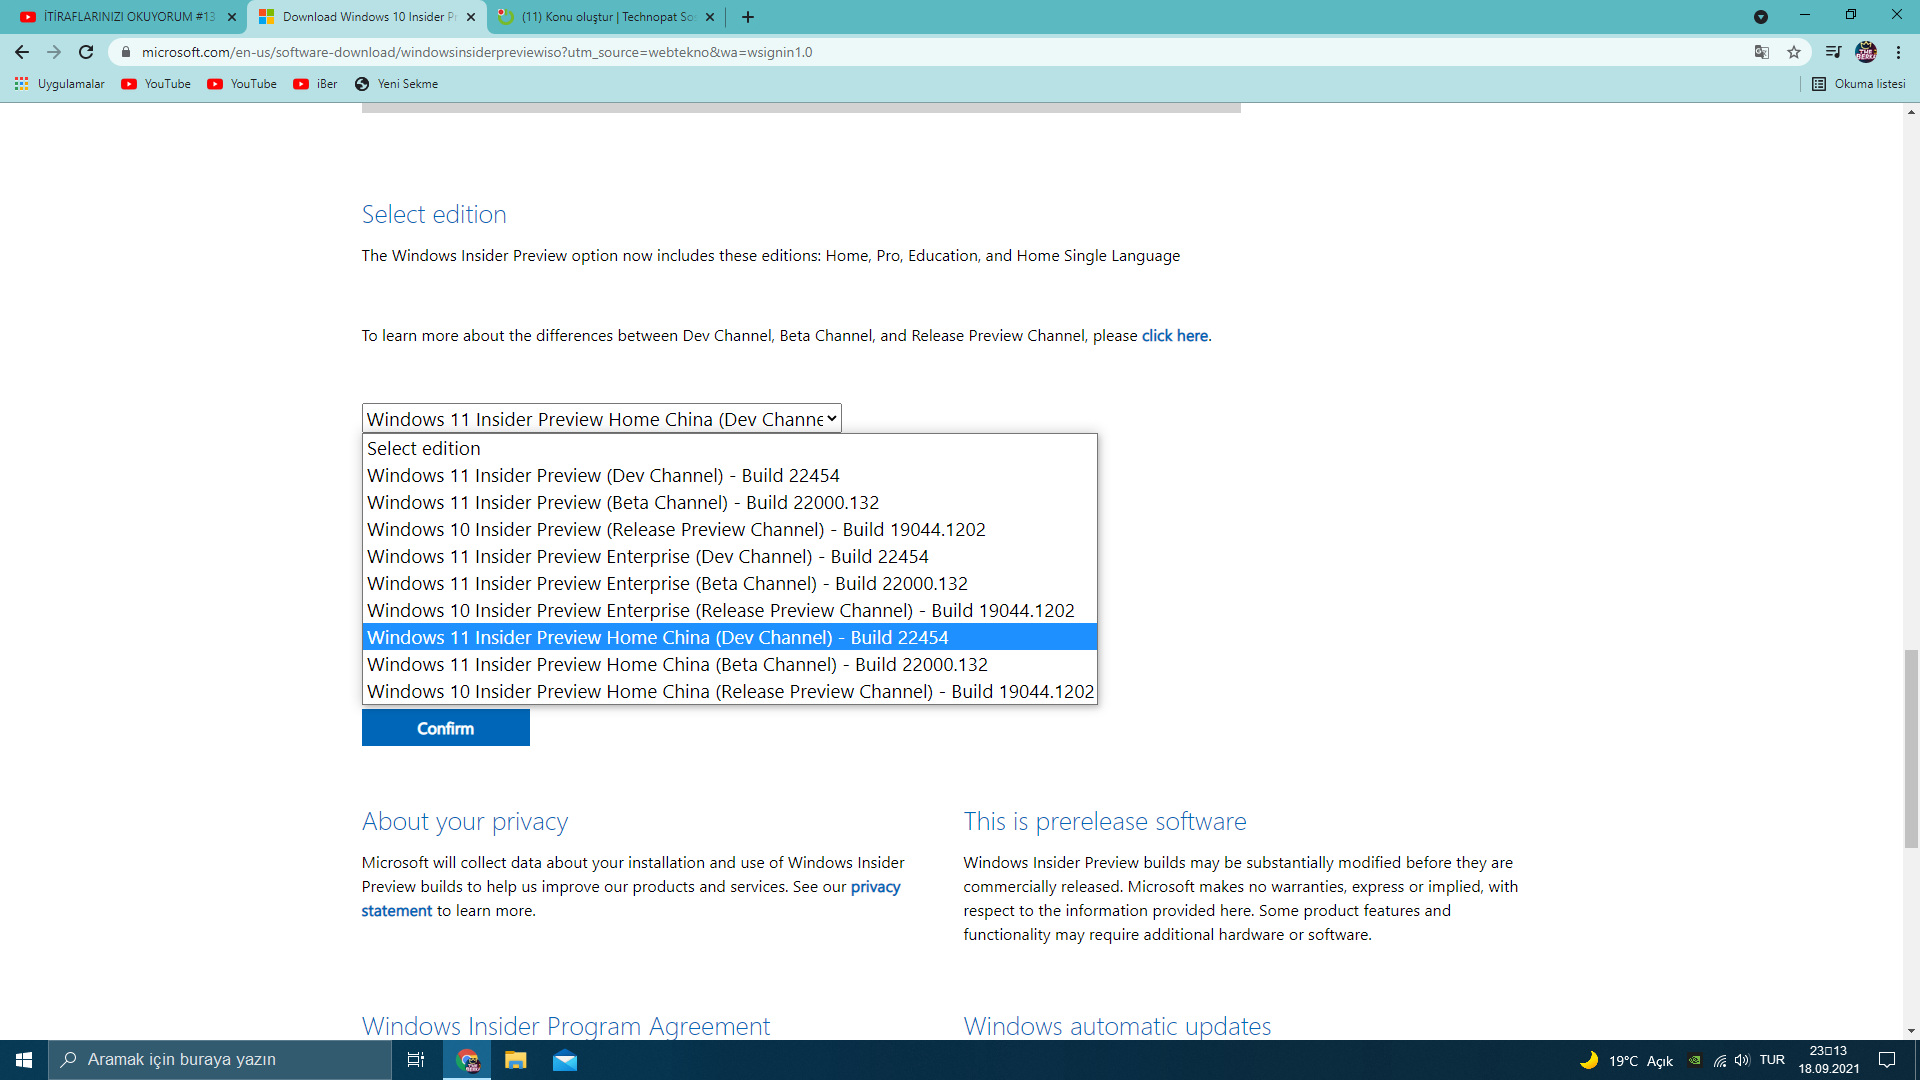Click the media control icon in toolbar
The width and height of the screenshot is (1920, 1080).
pyautogui.click(x=1833, y=52)
